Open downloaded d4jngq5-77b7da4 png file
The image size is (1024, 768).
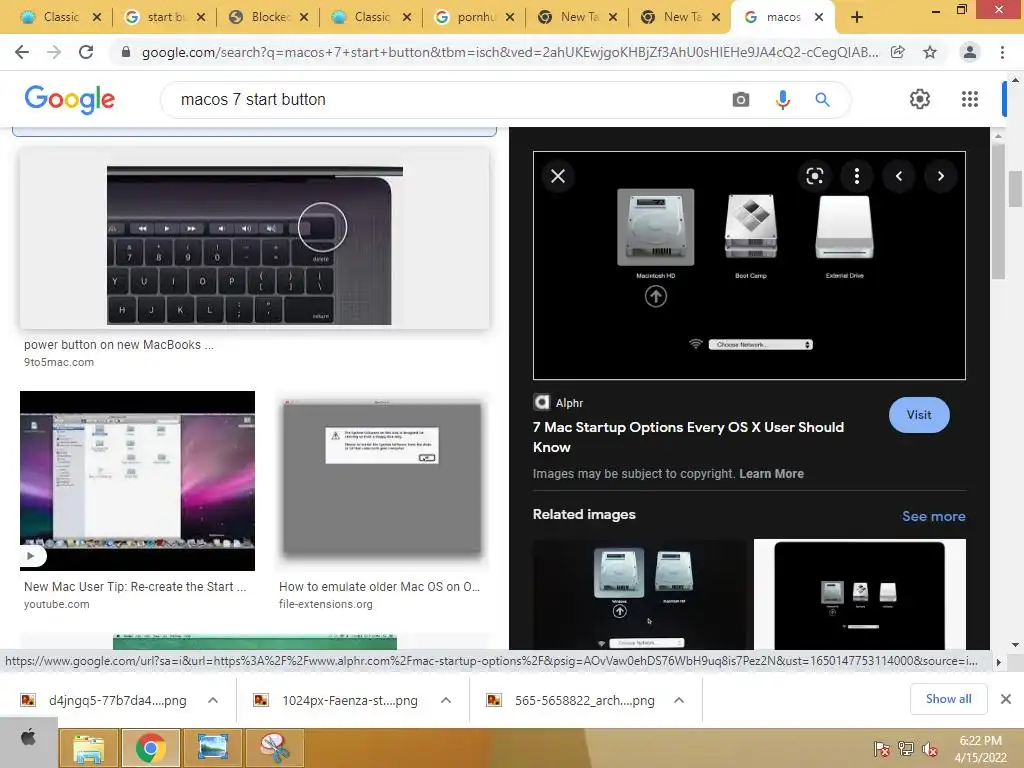click(x=104, y=700)
